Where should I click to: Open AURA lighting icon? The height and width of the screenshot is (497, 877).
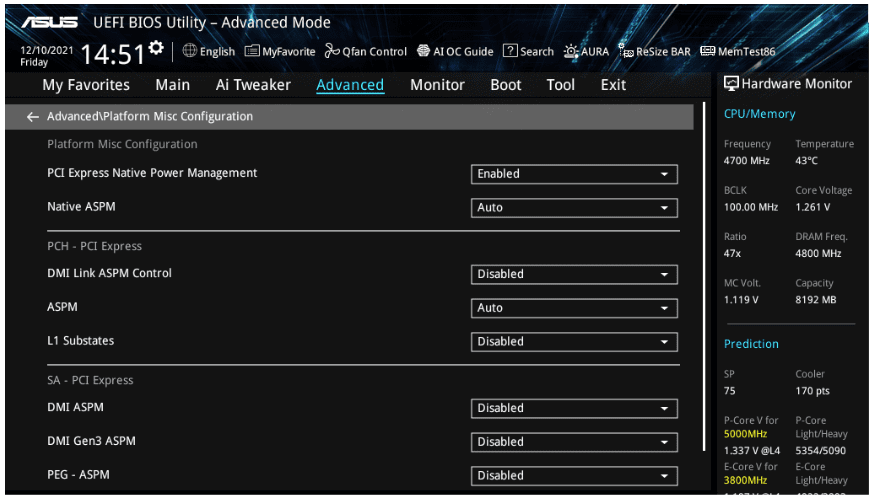pos(570,51)
